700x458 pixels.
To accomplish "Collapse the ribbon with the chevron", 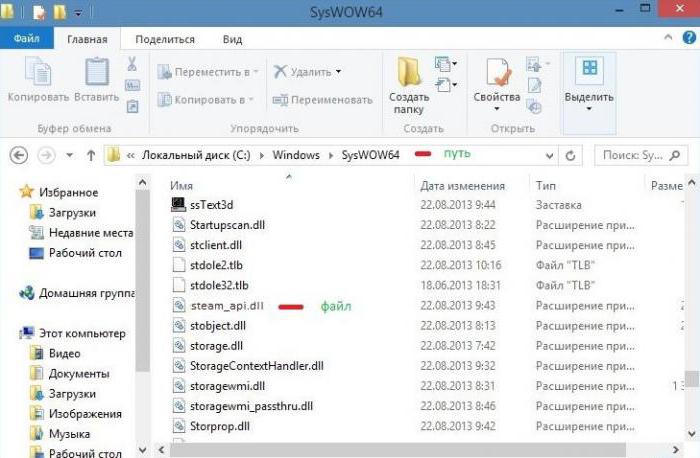I will coord(668,37).
